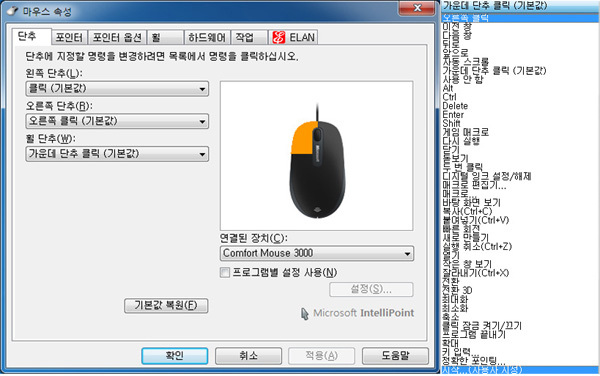The image size is (600, 376).
Task: Select 전환 3D in the command list
Action: pyautogui.click(x=457, y=290)
